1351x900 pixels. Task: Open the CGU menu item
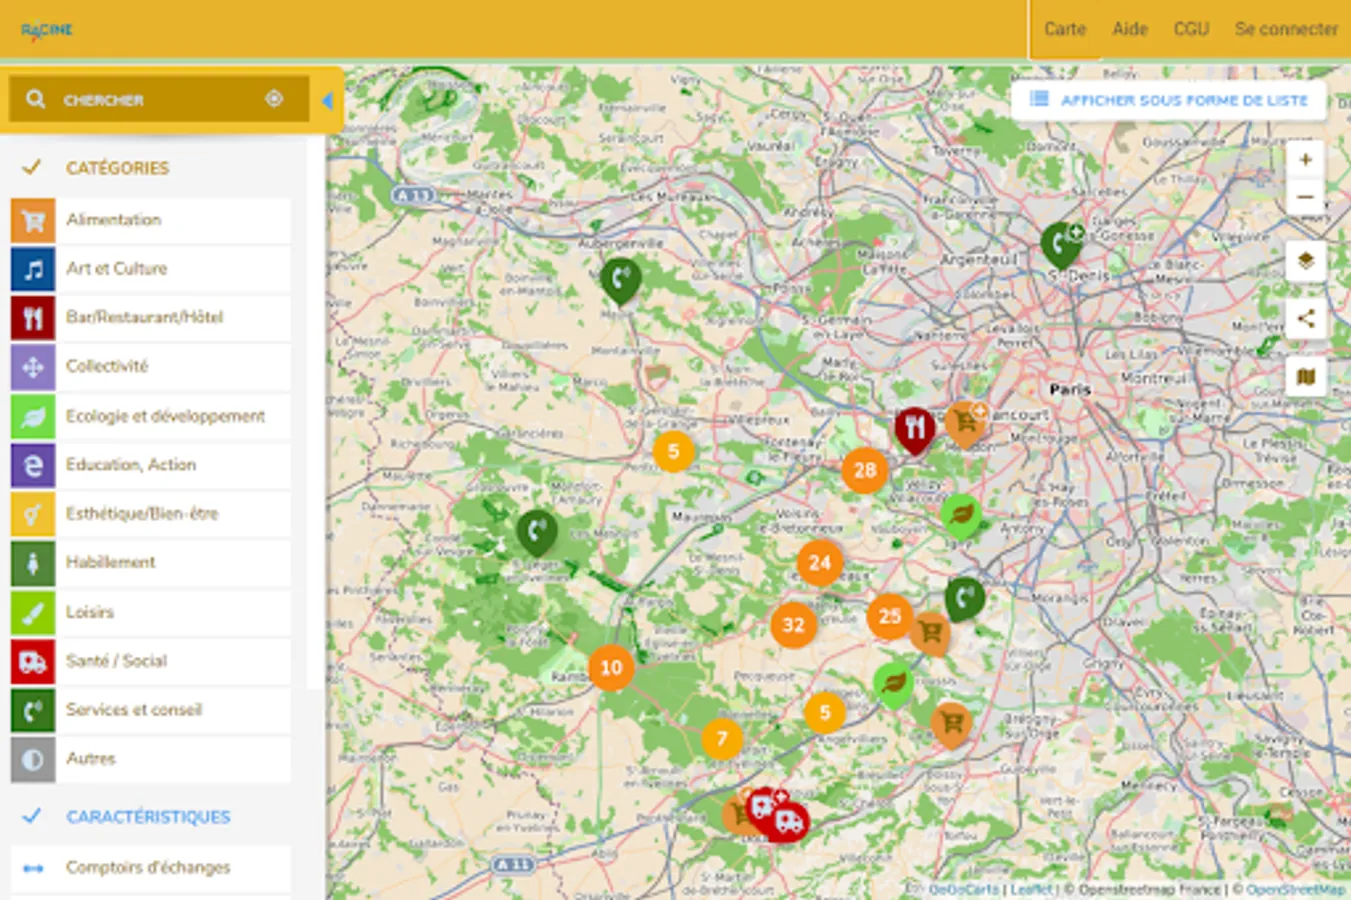pos(1191,29)
